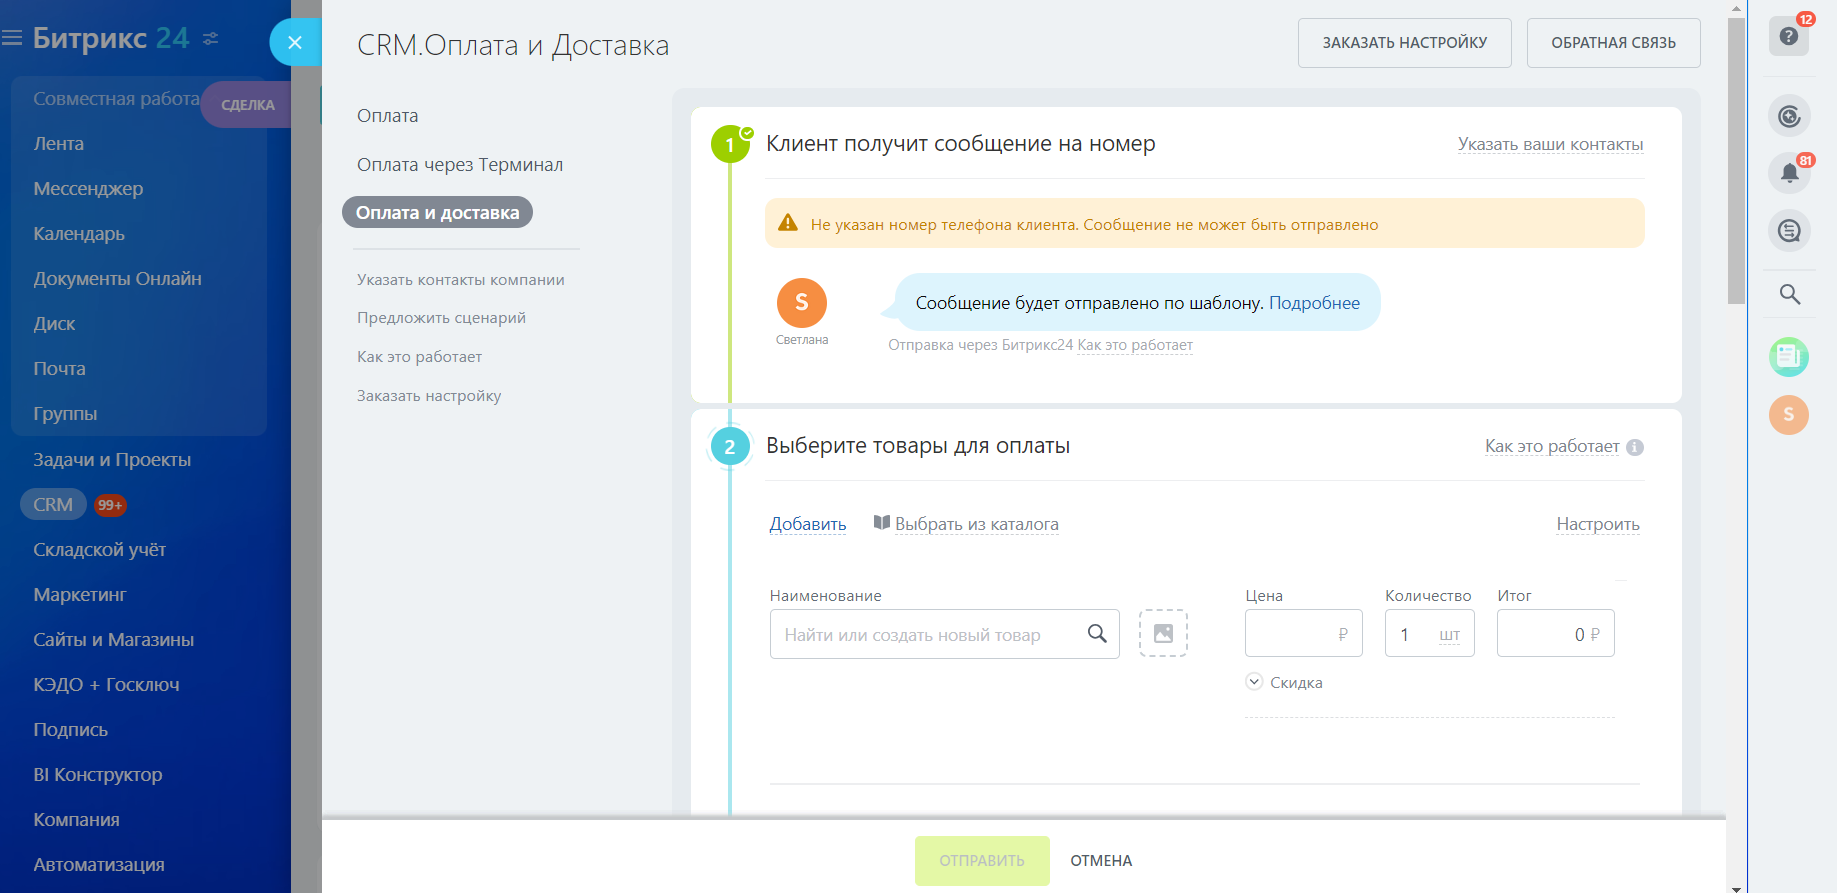Open Маркетинг in the left menu
1837x893 pixels.
point(80,595)
